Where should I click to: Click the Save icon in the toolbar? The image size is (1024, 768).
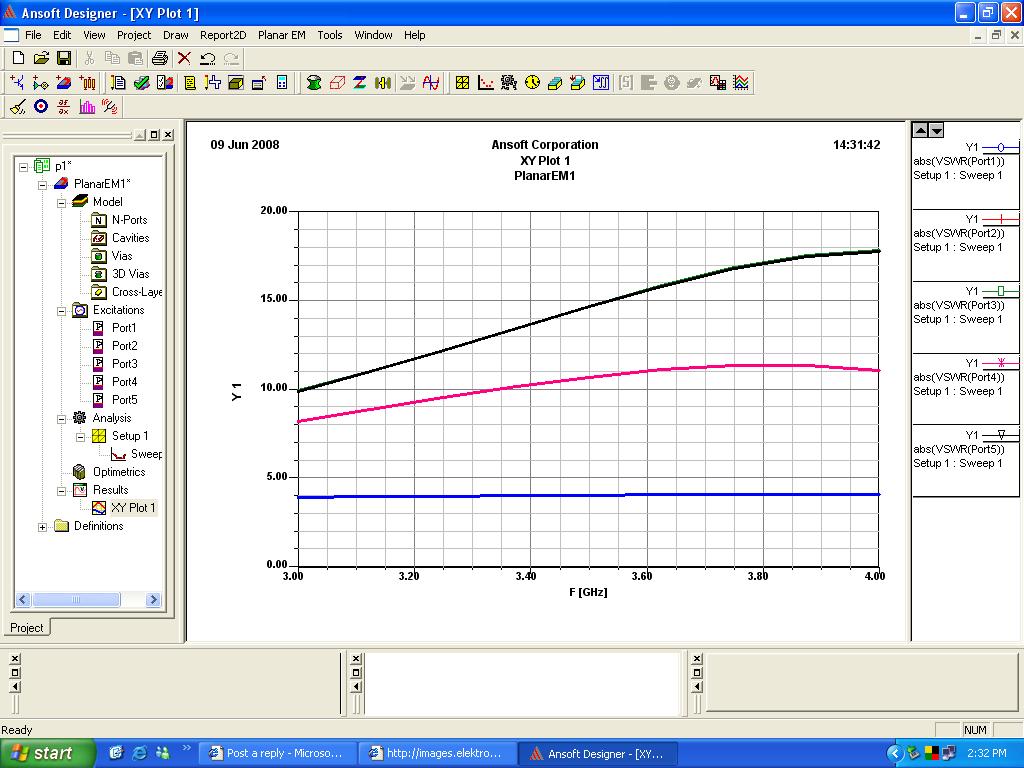point(64,59)
